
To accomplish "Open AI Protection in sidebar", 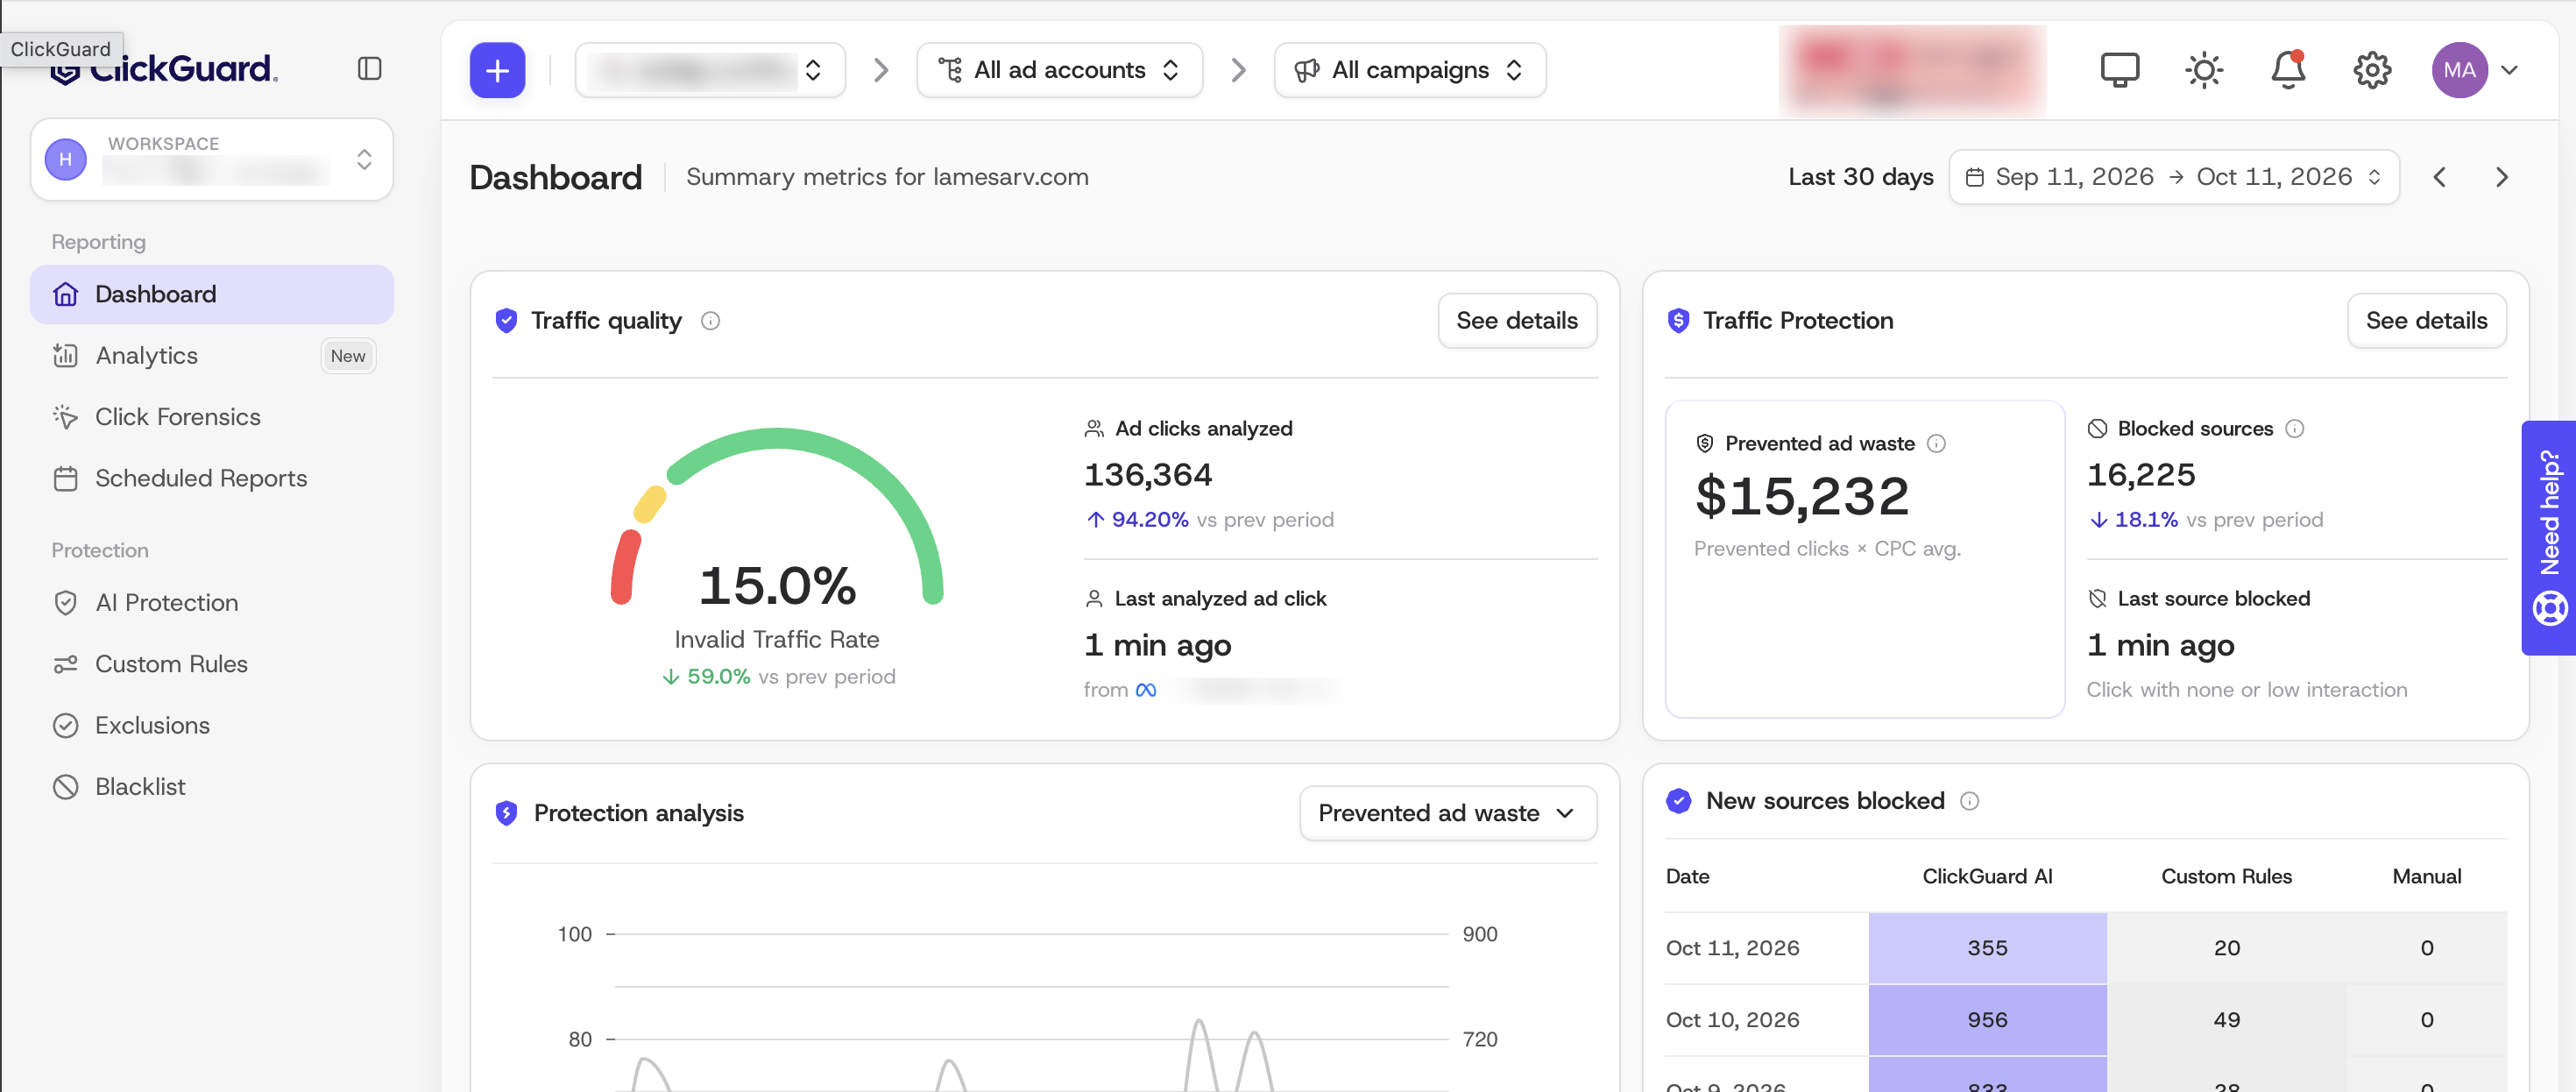I will [x=212, y=602].
